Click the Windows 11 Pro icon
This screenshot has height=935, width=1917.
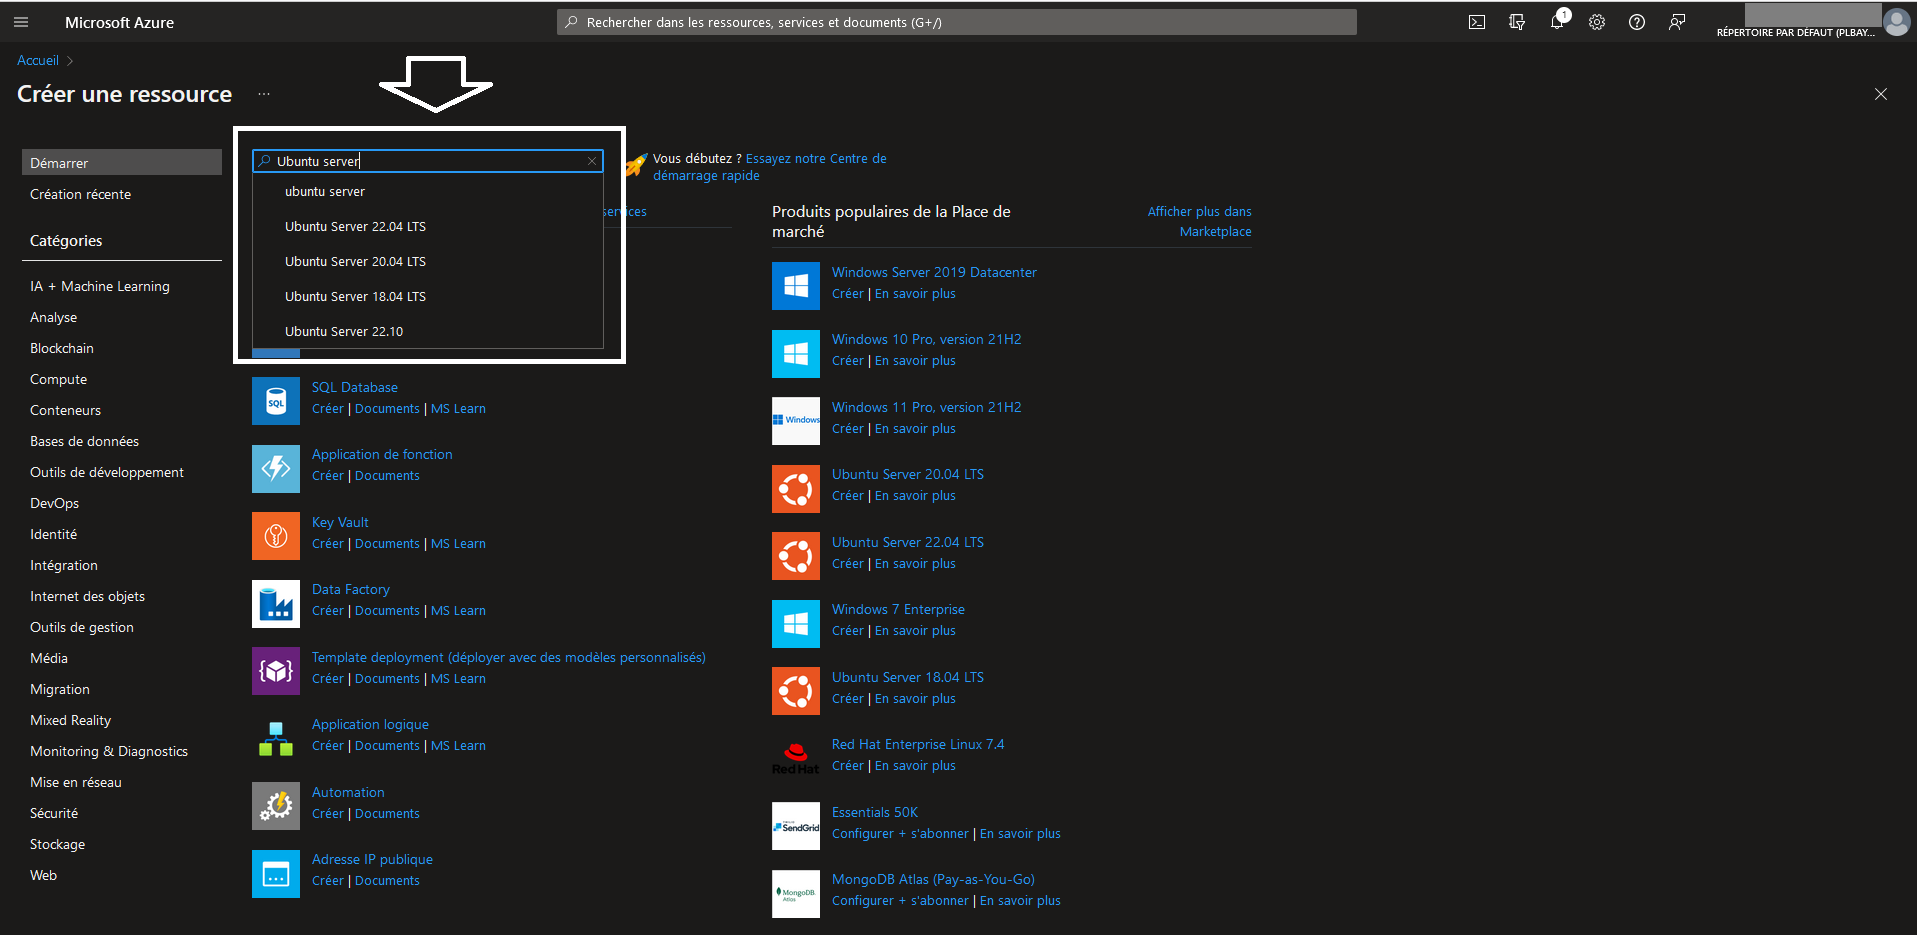click(796, 421)
